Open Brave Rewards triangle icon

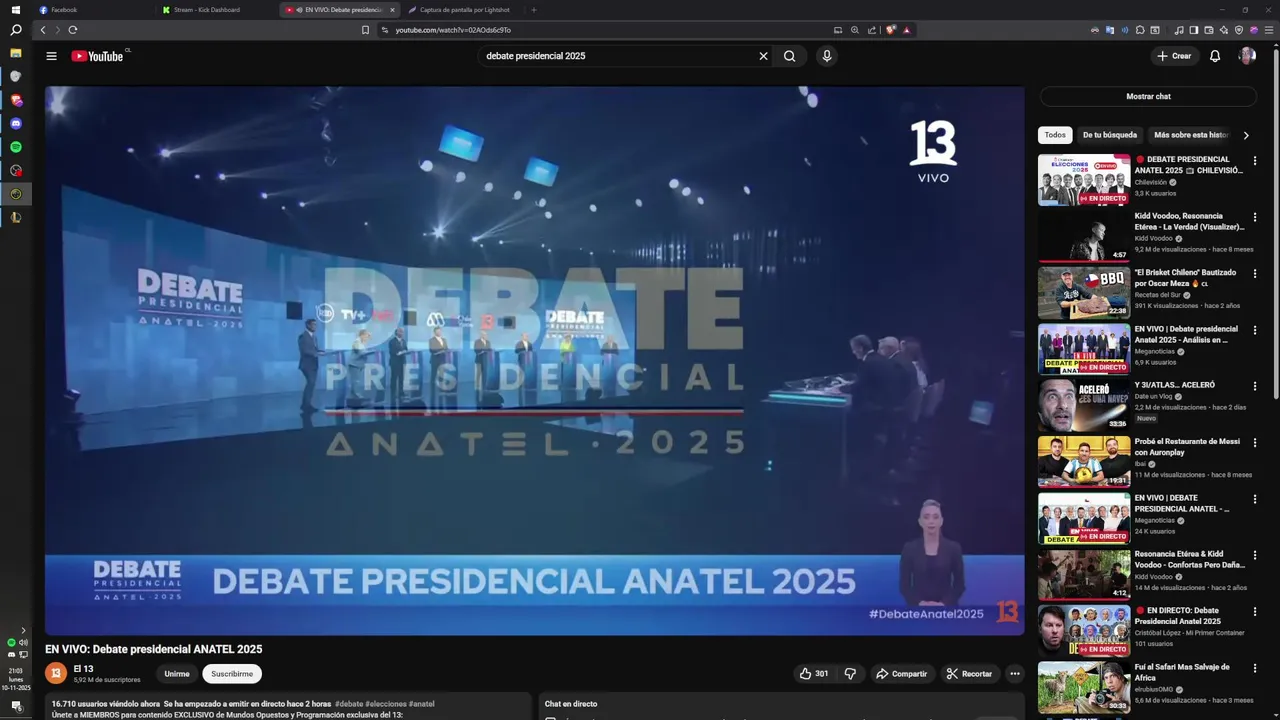[906, 30]
